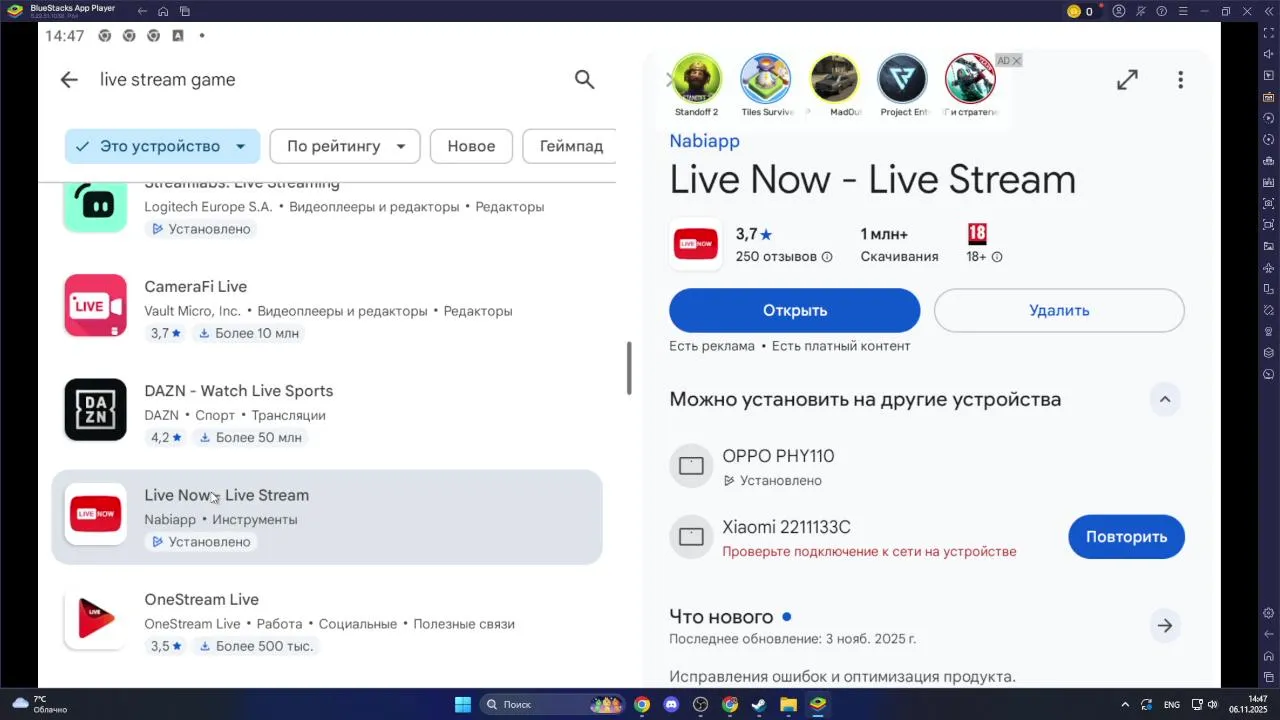The image size is (1280, 720).
Task: Open File Explorer from taskbar
Action: [x=788, y=705]
